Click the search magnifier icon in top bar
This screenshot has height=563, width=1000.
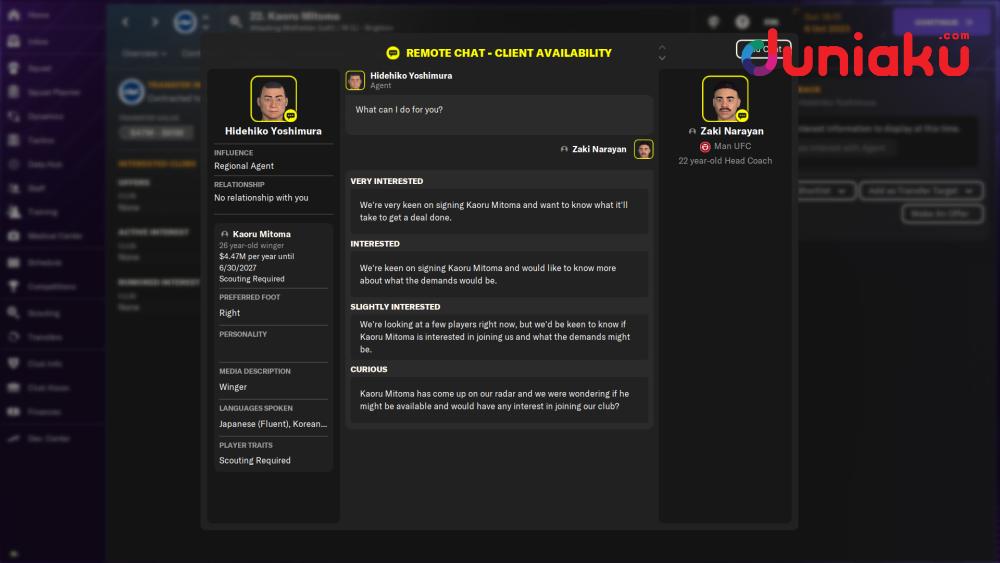click(236, 22)
